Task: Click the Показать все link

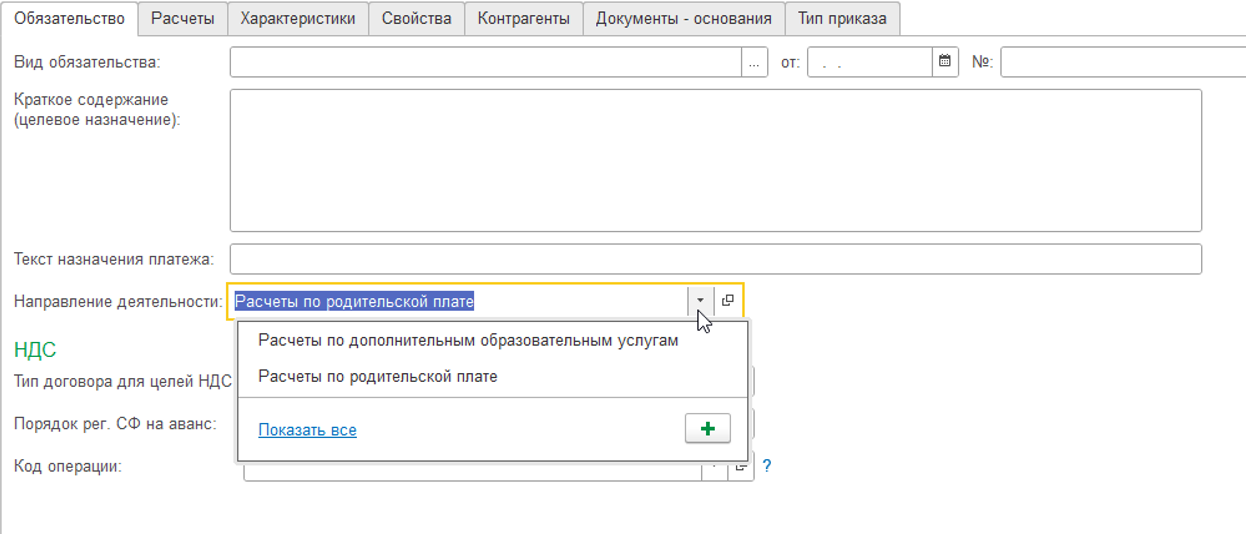Action: coord(307,430)
